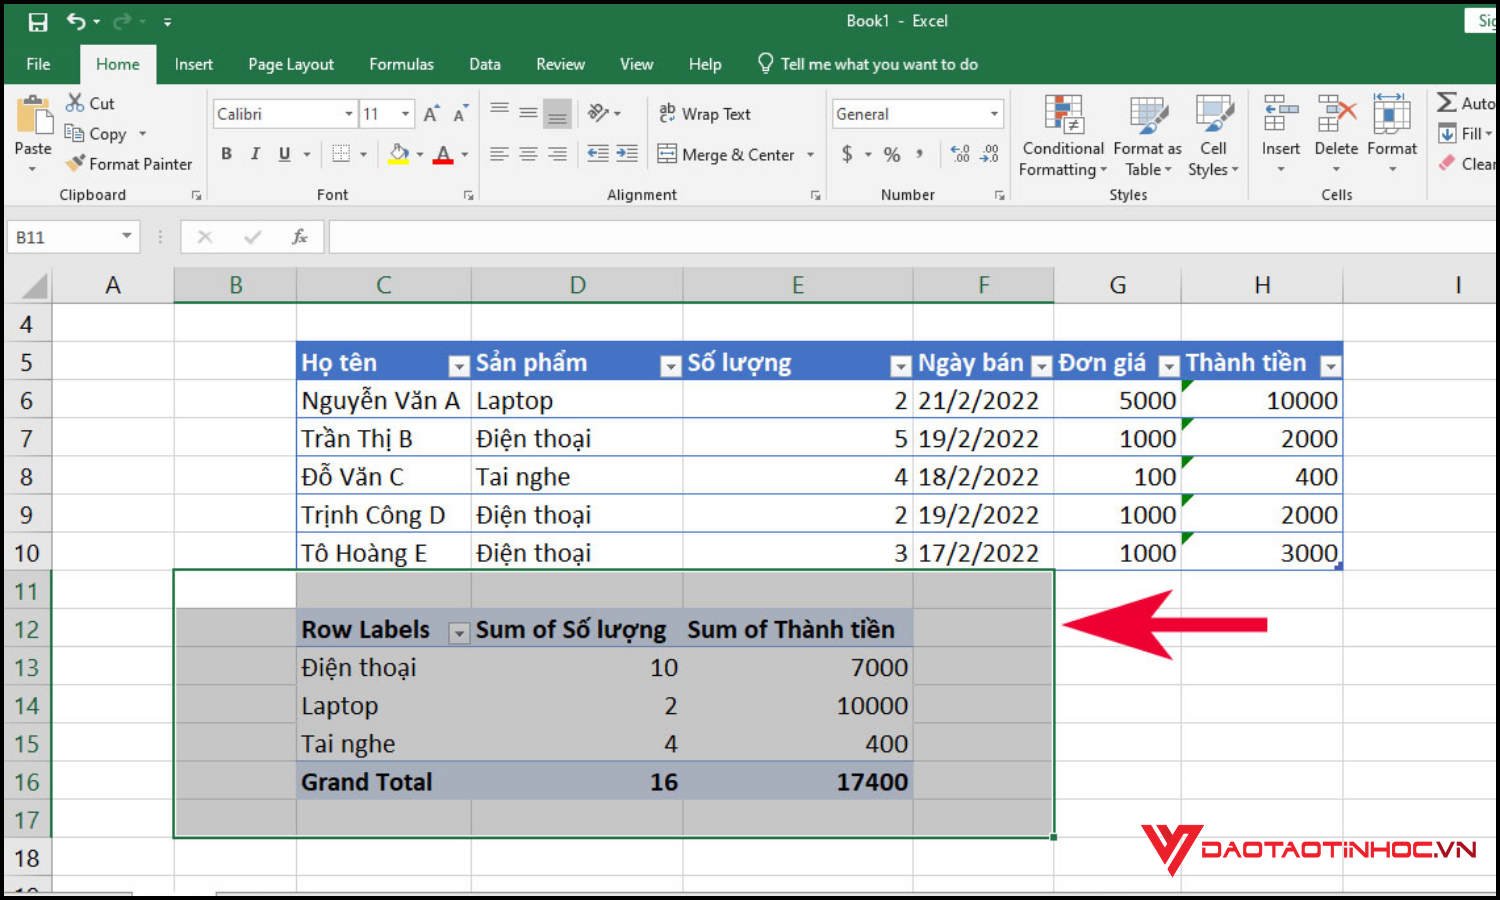Apply bold formatting
The image size is (1500, 900).
click(x=226, y=153)
